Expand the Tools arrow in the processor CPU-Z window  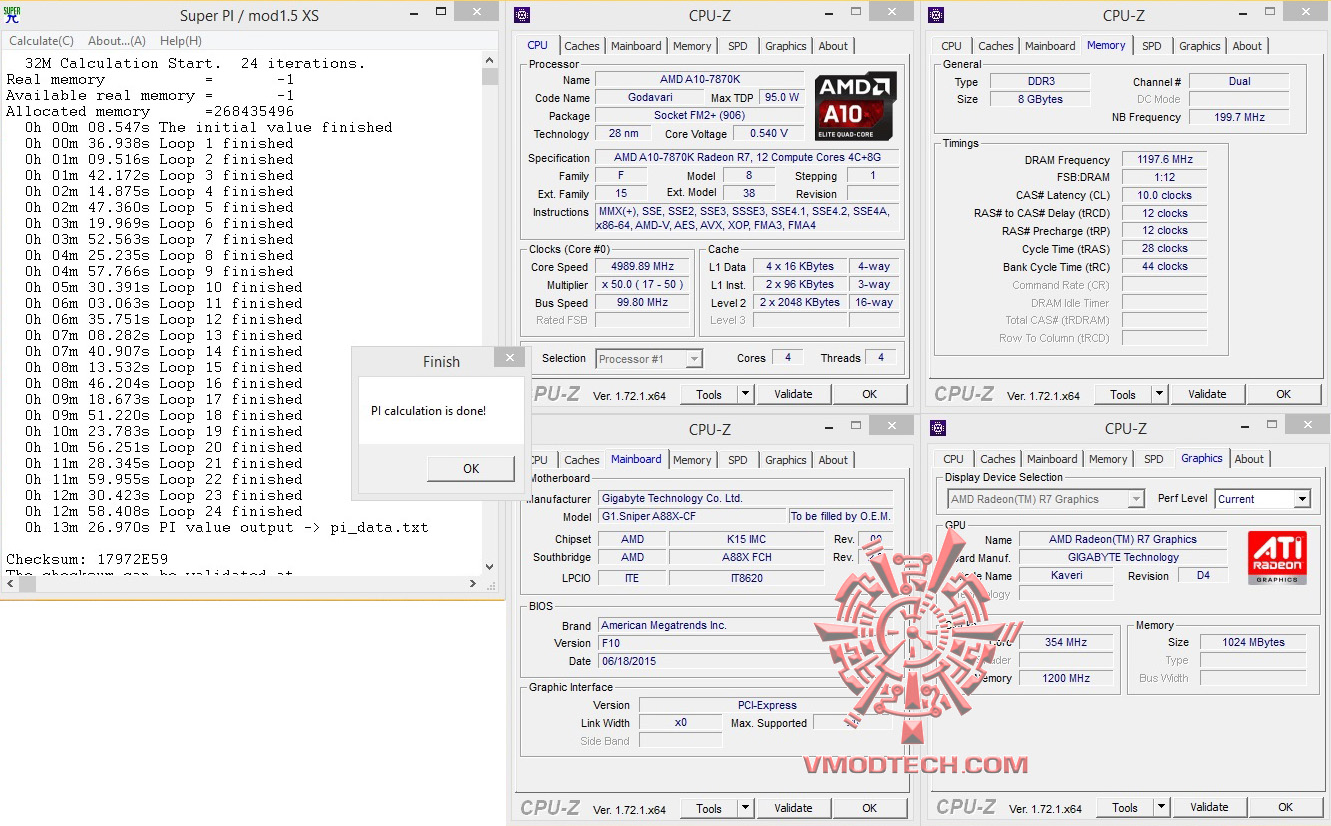(745, 394)
